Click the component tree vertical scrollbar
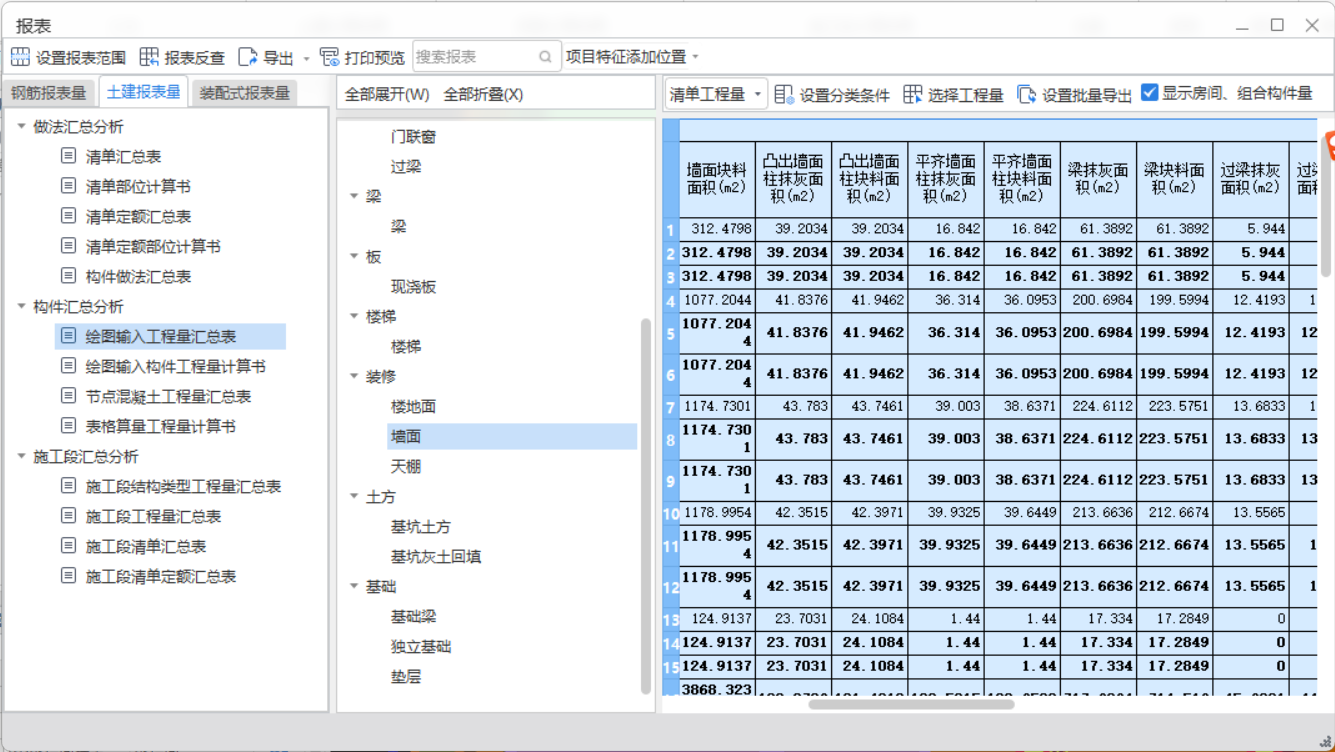 [x=646, y=505]
